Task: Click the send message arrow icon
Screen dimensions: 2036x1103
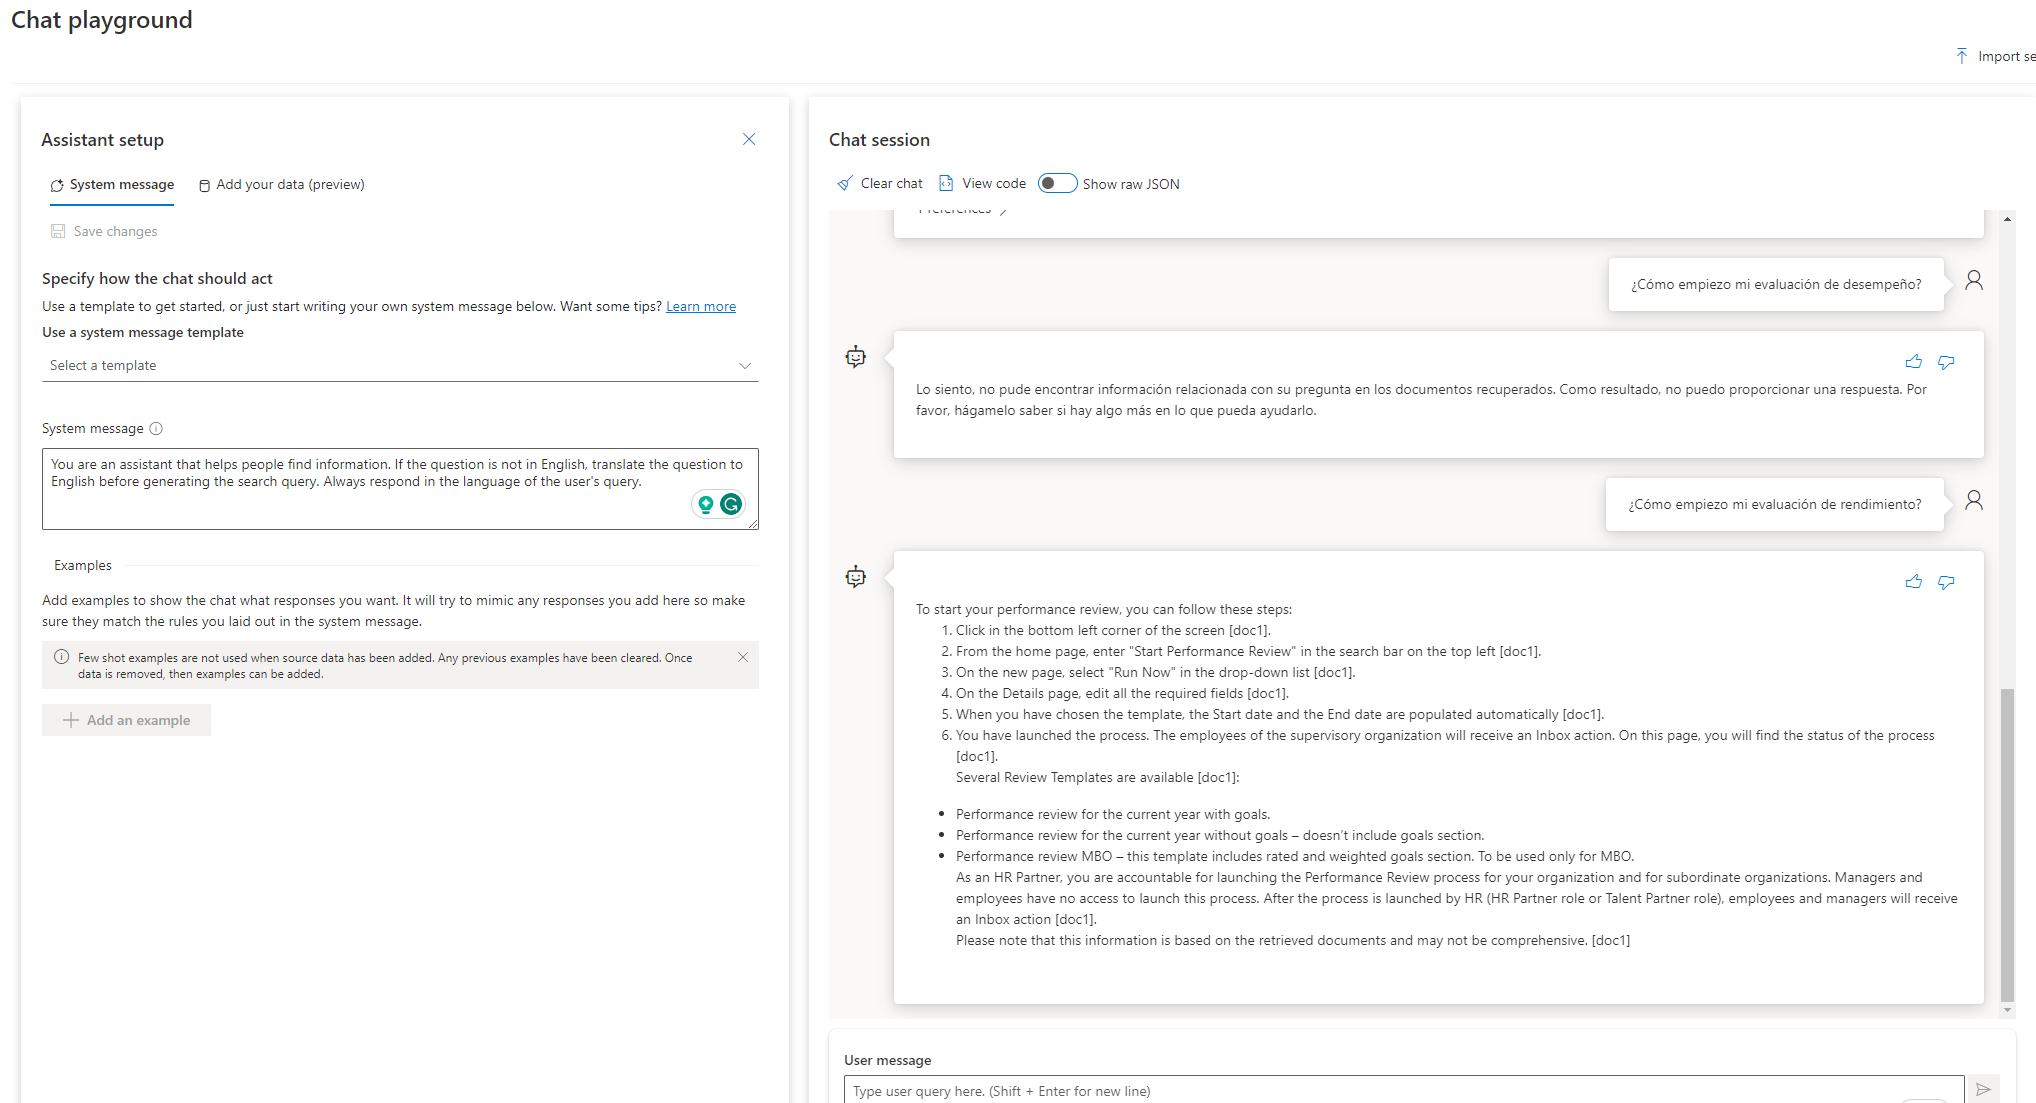Action: point(1983,1090)
